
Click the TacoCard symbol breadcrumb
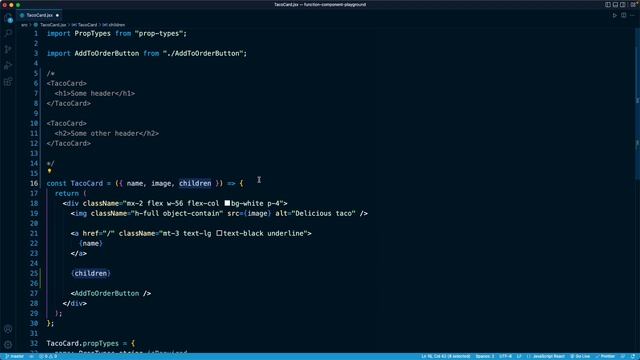[87, 25]
